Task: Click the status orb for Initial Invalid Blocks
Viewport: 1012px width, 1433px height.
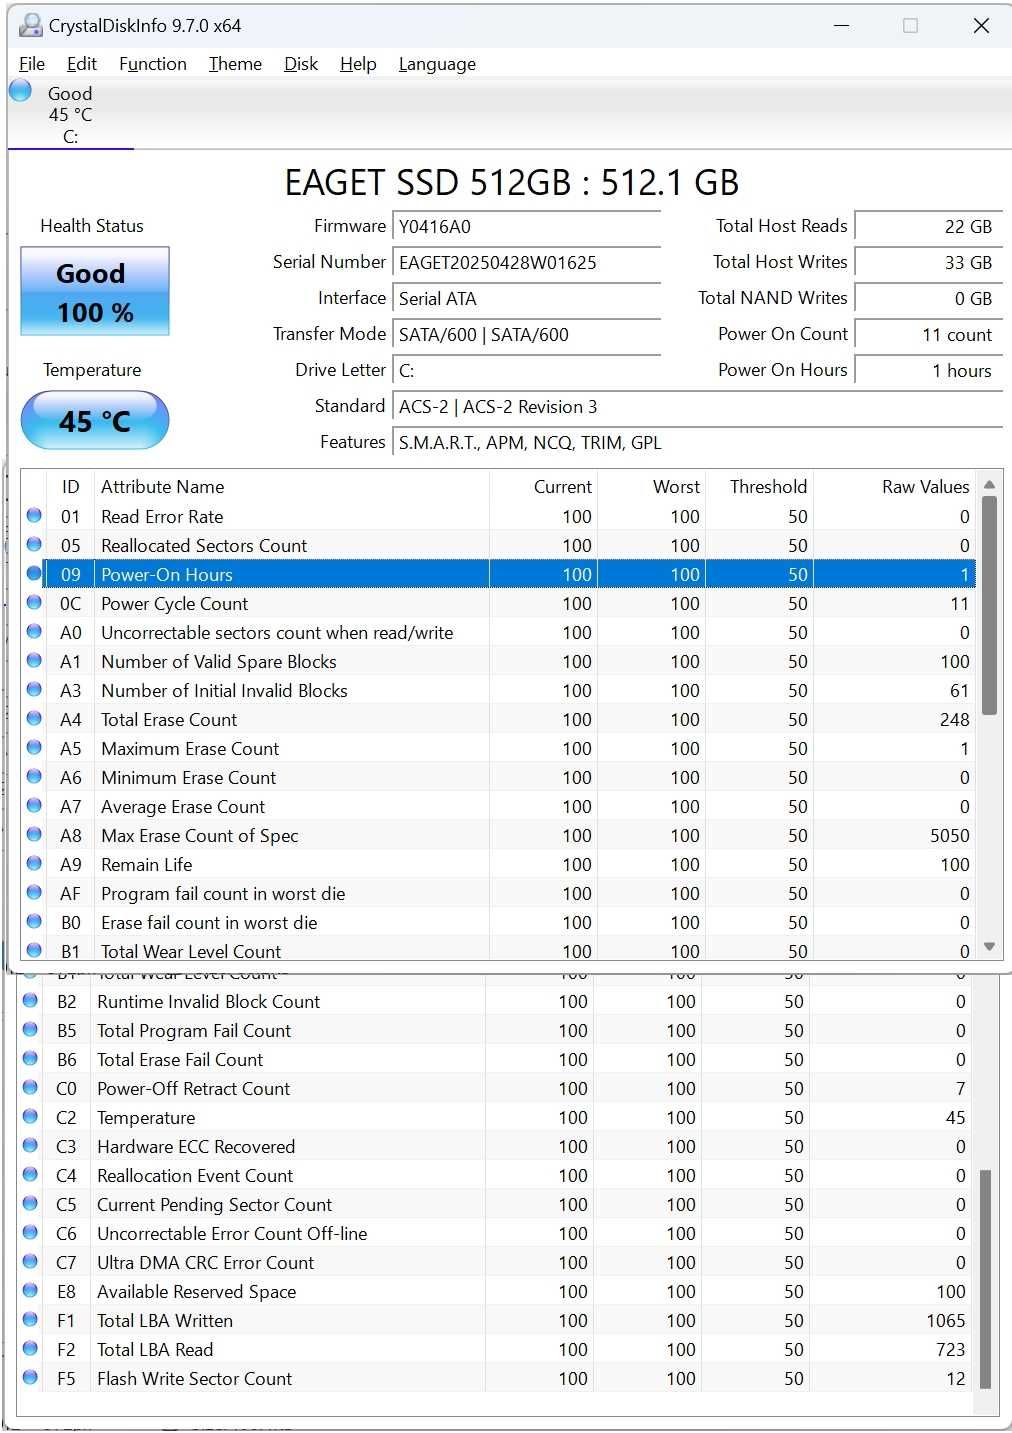Action: [34, 690]
